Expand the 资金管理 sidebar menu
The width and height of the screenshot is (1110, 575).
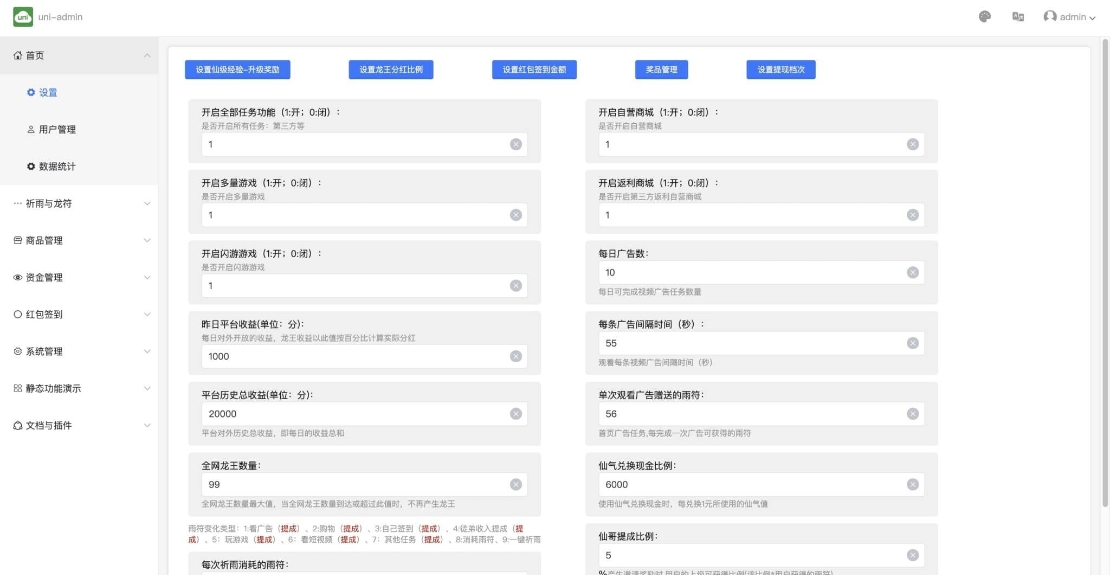[147, 278]
